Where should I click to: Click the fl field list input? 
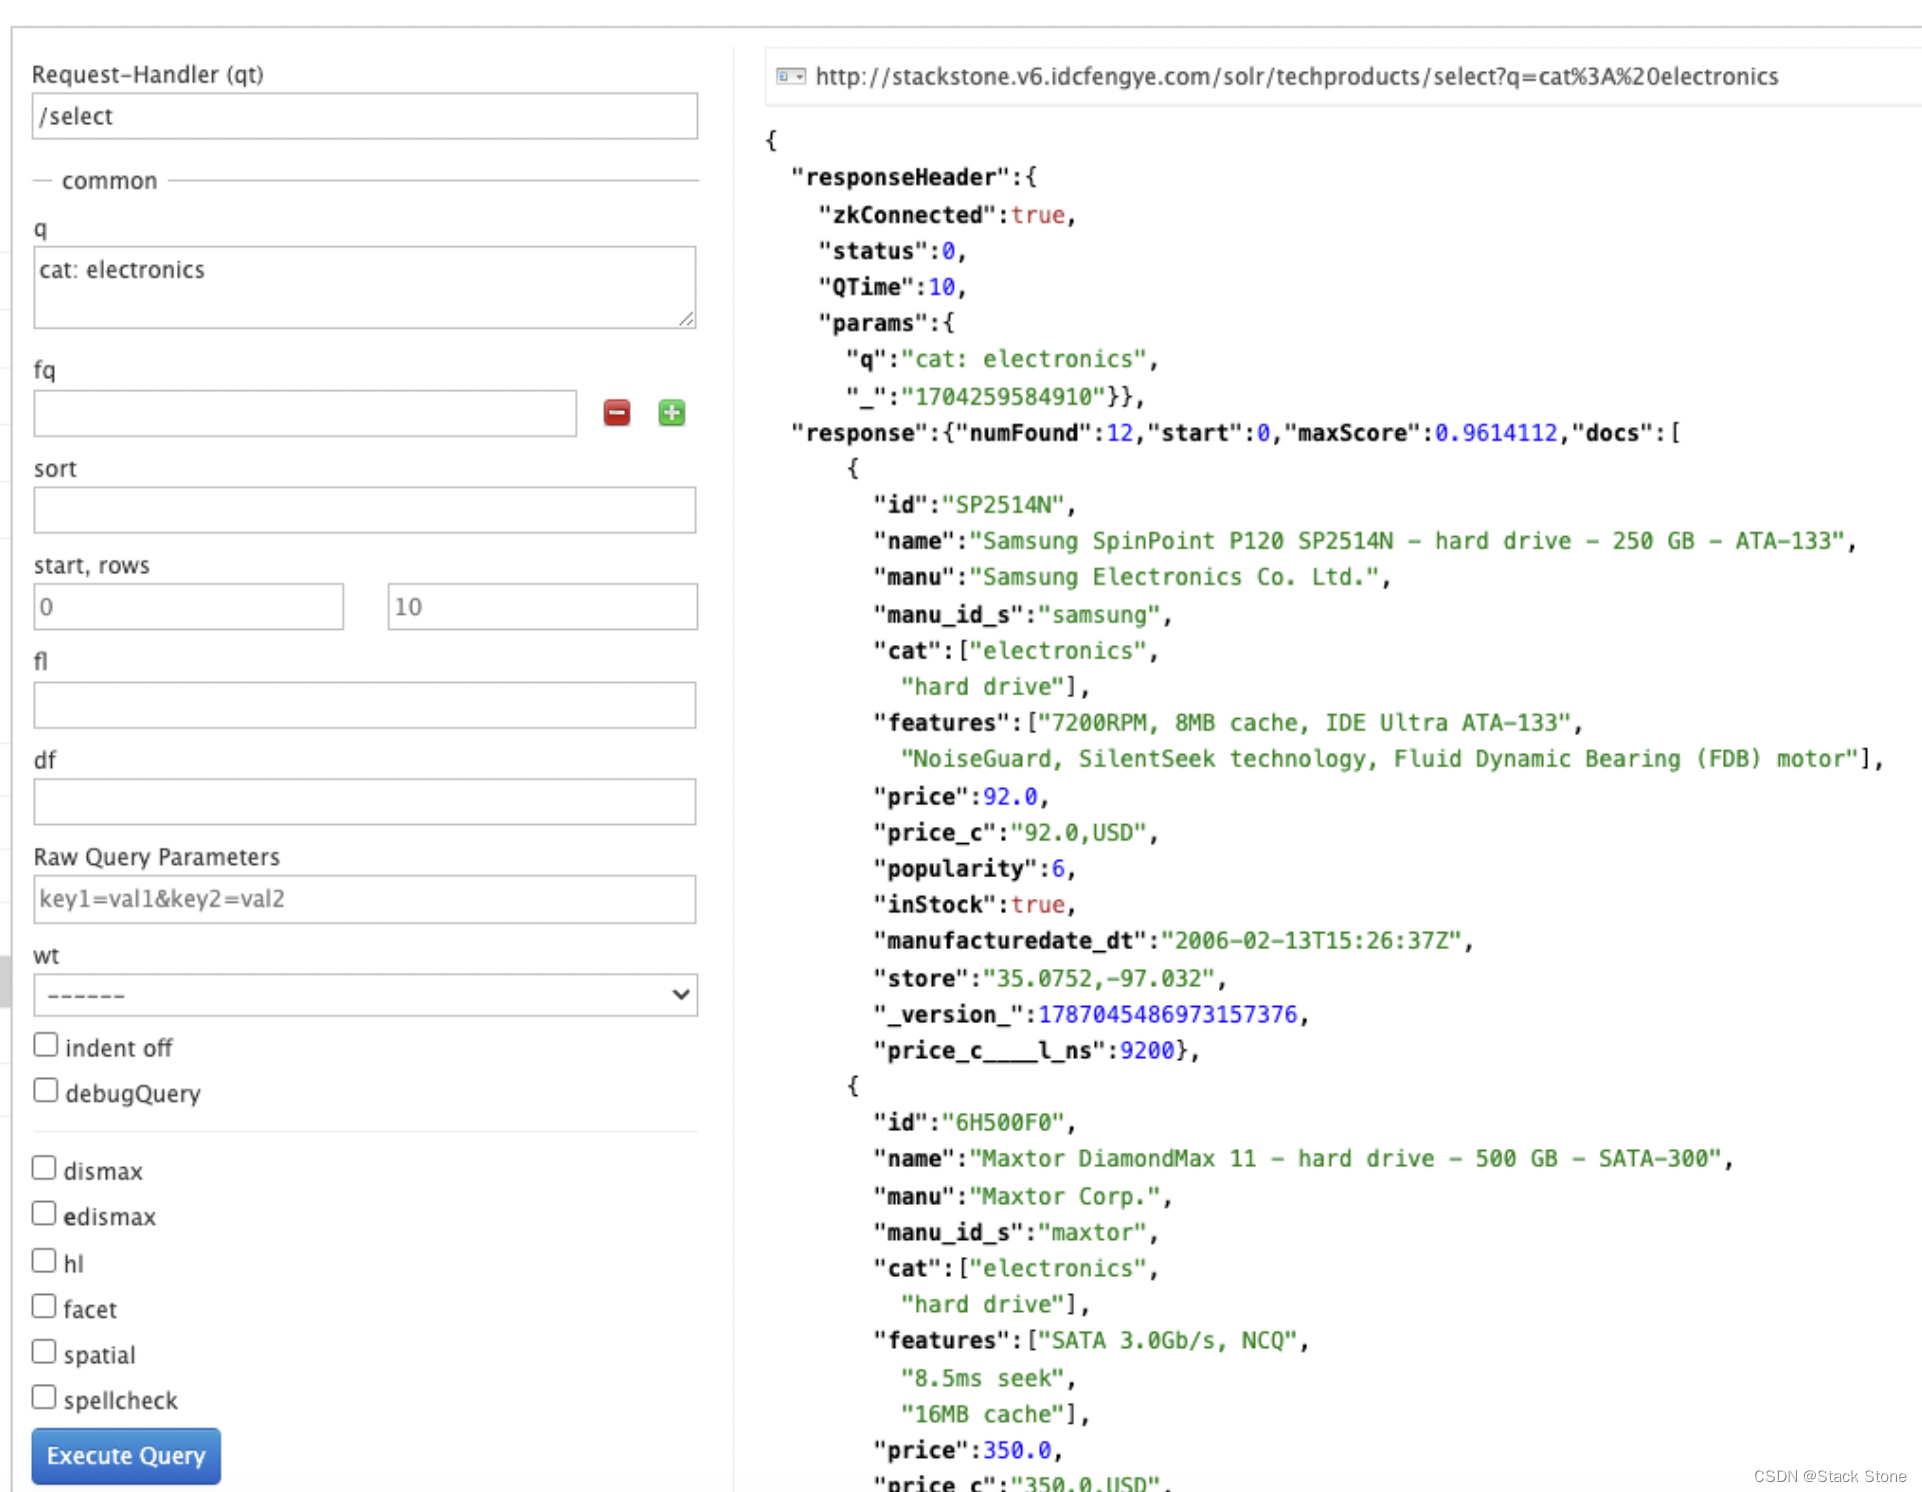365,705
